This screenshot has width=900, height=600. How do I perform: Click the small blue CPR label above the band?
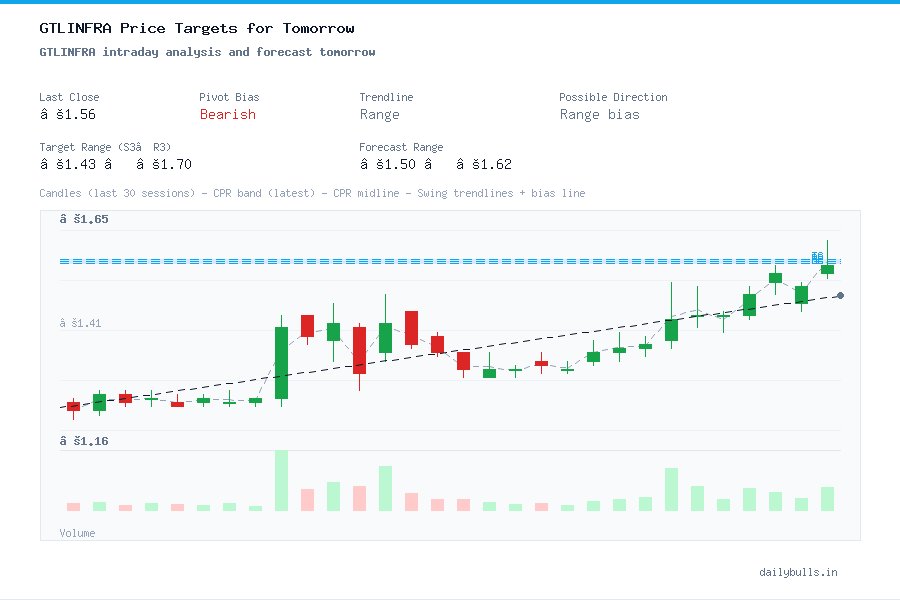click(x=817, y=257)
